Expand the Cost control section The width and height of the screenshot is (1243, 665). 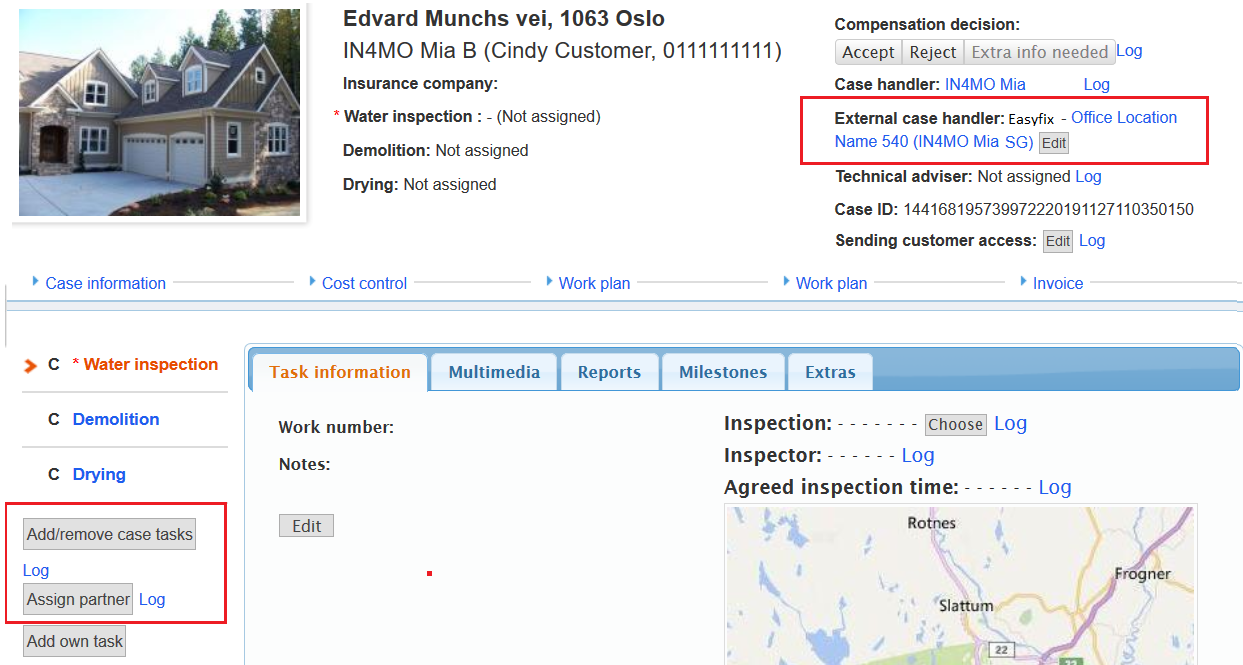point(364,283)
